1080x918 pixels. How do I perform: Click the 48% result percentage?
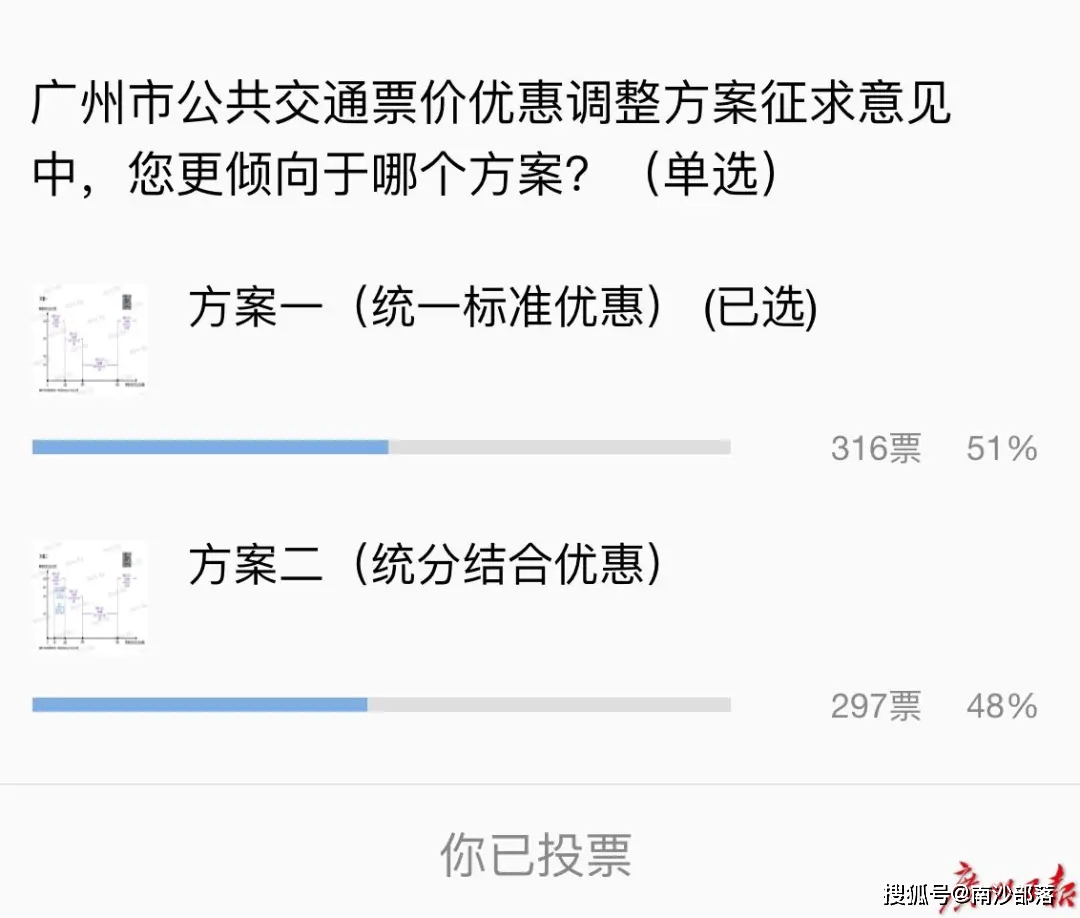(1002, 707)
